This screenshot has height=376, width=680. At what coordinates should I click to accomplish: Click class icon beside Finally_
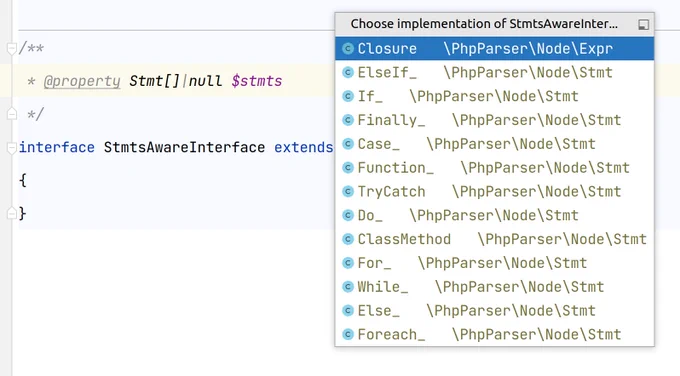coord(348,120)
